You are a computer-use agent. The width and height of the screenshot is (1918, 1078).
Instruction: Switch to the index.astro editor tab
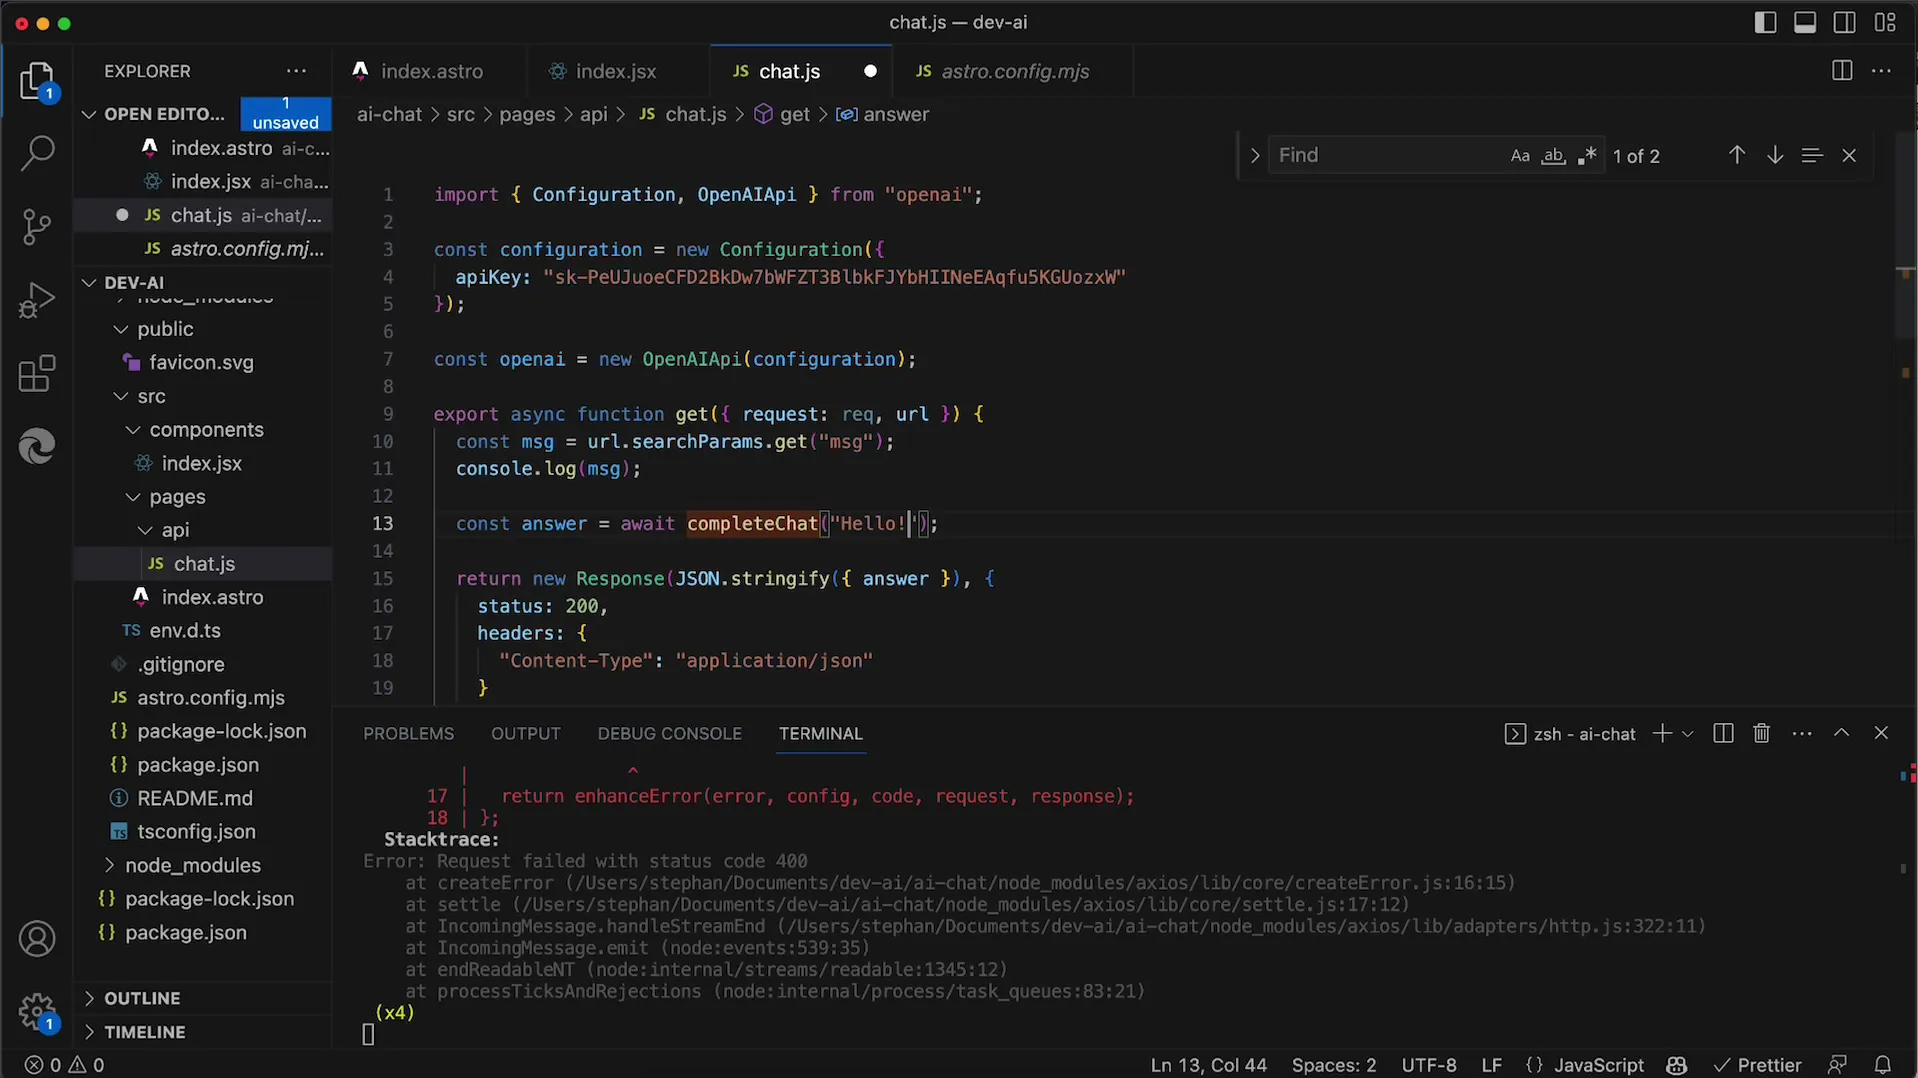click(x=431, y=72)
